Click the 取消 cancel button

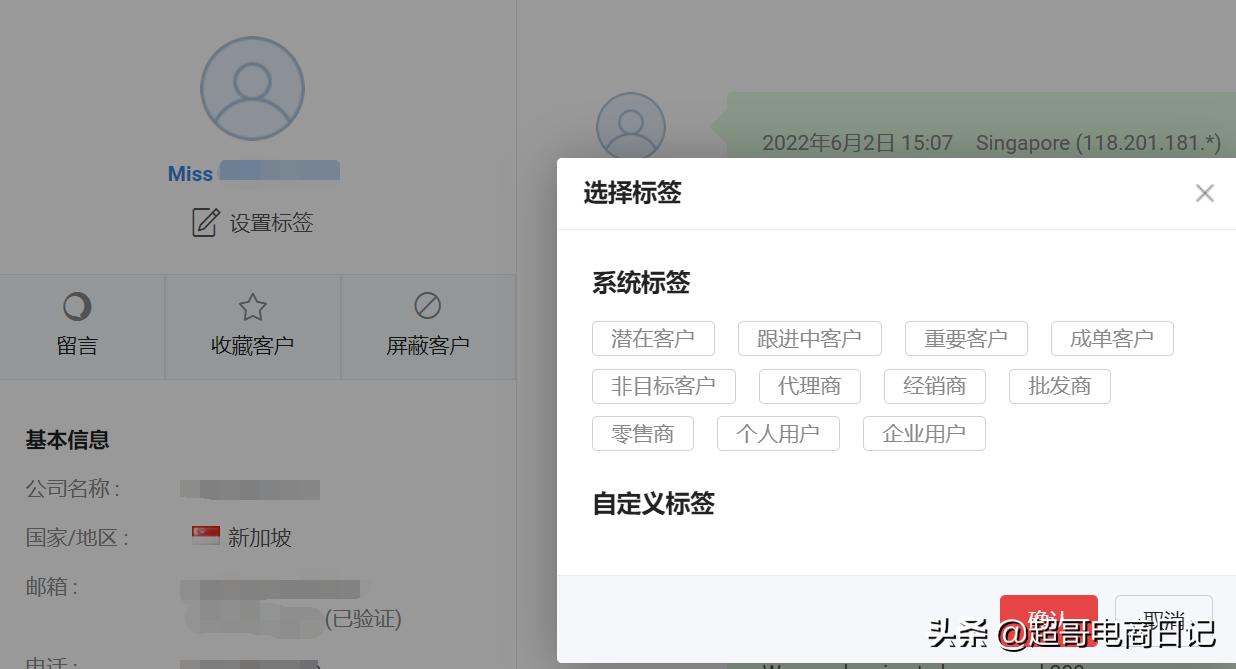[x=1163, y=620]
